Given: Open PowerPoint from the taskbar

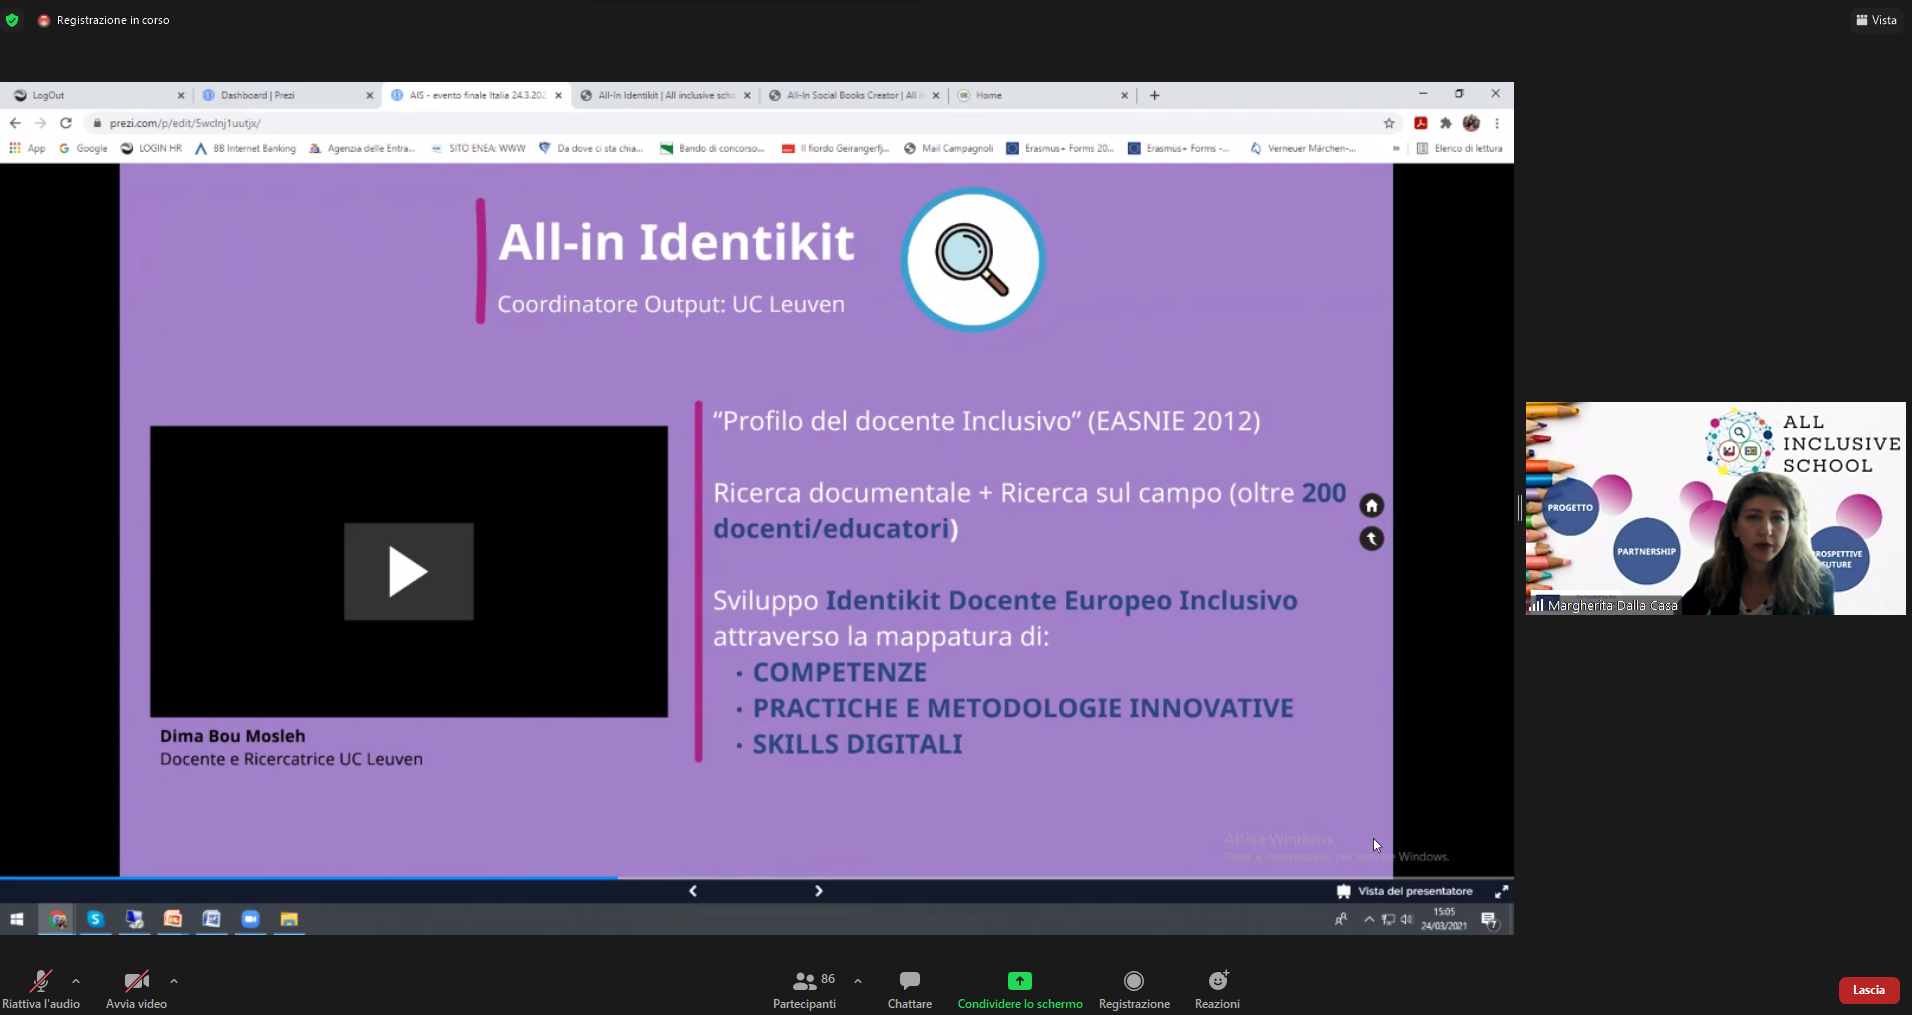Looking at the screenshot, I should tap(173, 919).
